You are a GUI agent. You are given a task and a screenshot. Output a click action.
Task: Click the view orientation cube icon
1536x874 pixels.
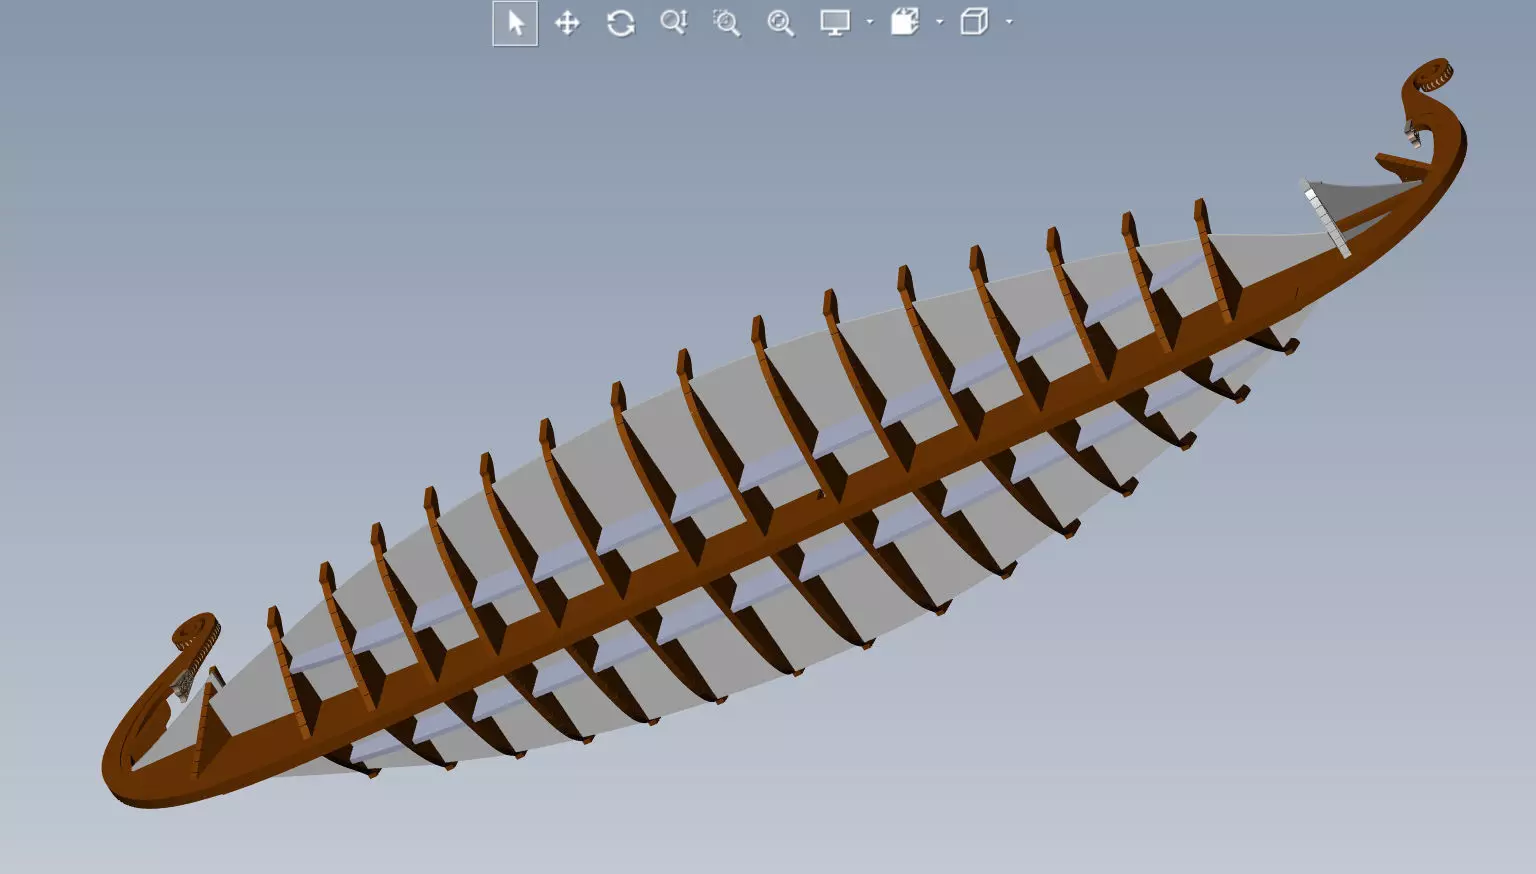coord(974,22)
